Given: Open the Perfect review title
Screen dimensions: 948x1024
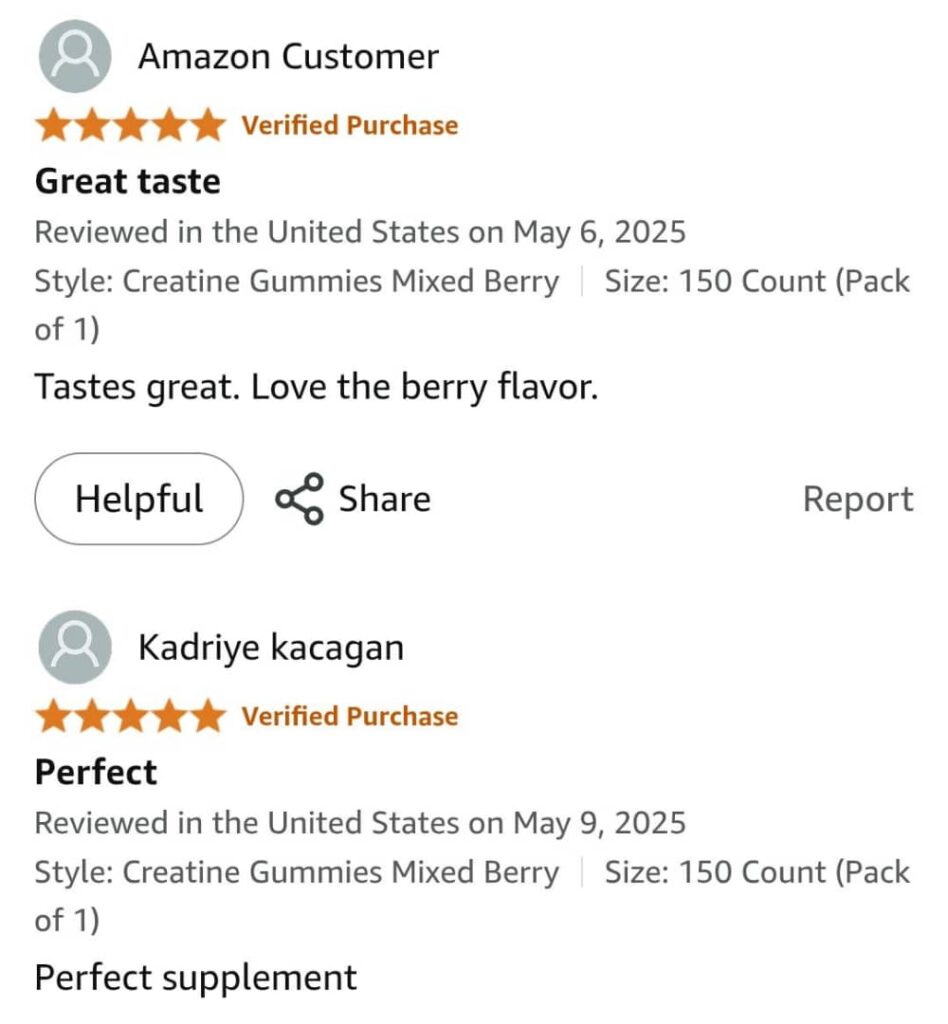Looking at the screenshot, I should coord(97,772).
